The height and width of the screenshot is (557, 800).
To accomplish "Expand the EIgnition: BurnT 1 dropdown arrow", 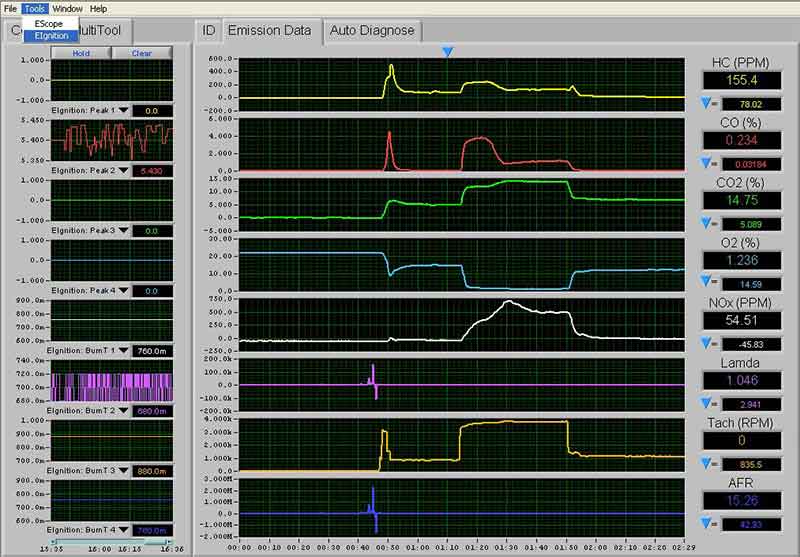I will tap(124, 350).
